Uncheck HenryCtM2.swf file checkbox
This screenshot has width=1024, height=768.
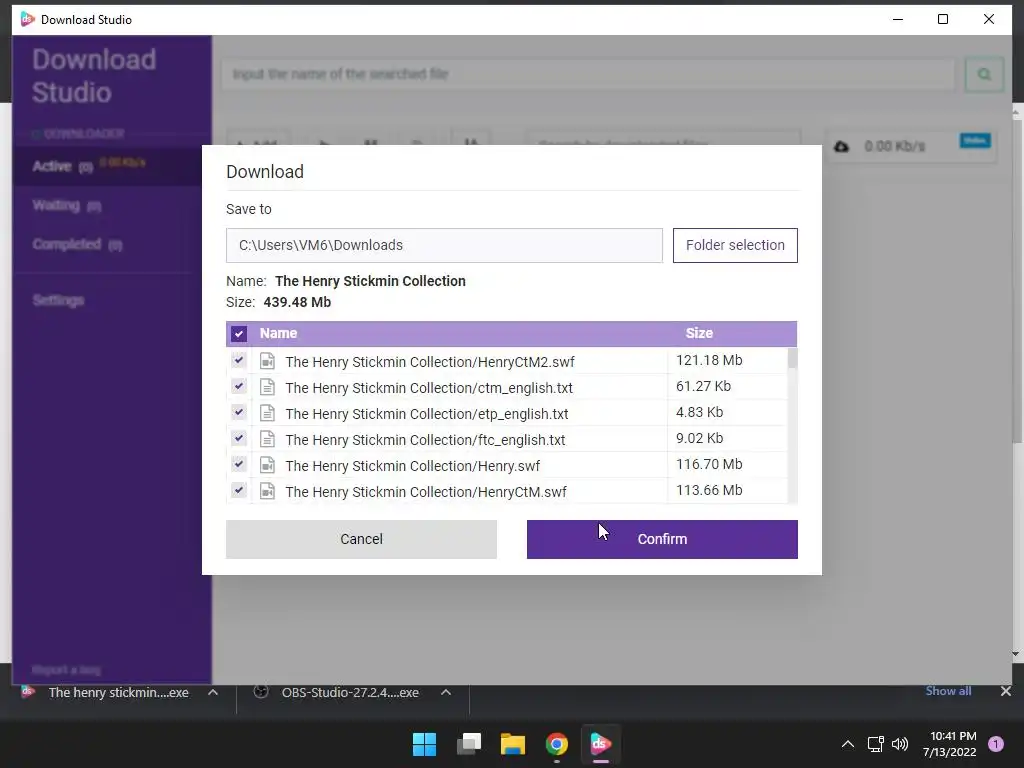(x=238, y=360)
